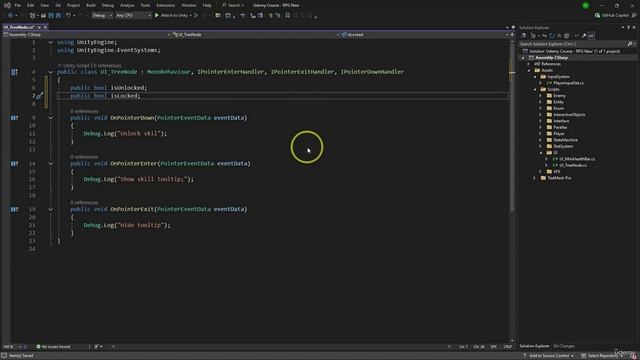This screenshot has width=640, height=360.
Task: Select the Scripts folder
Action: (553, 89)
